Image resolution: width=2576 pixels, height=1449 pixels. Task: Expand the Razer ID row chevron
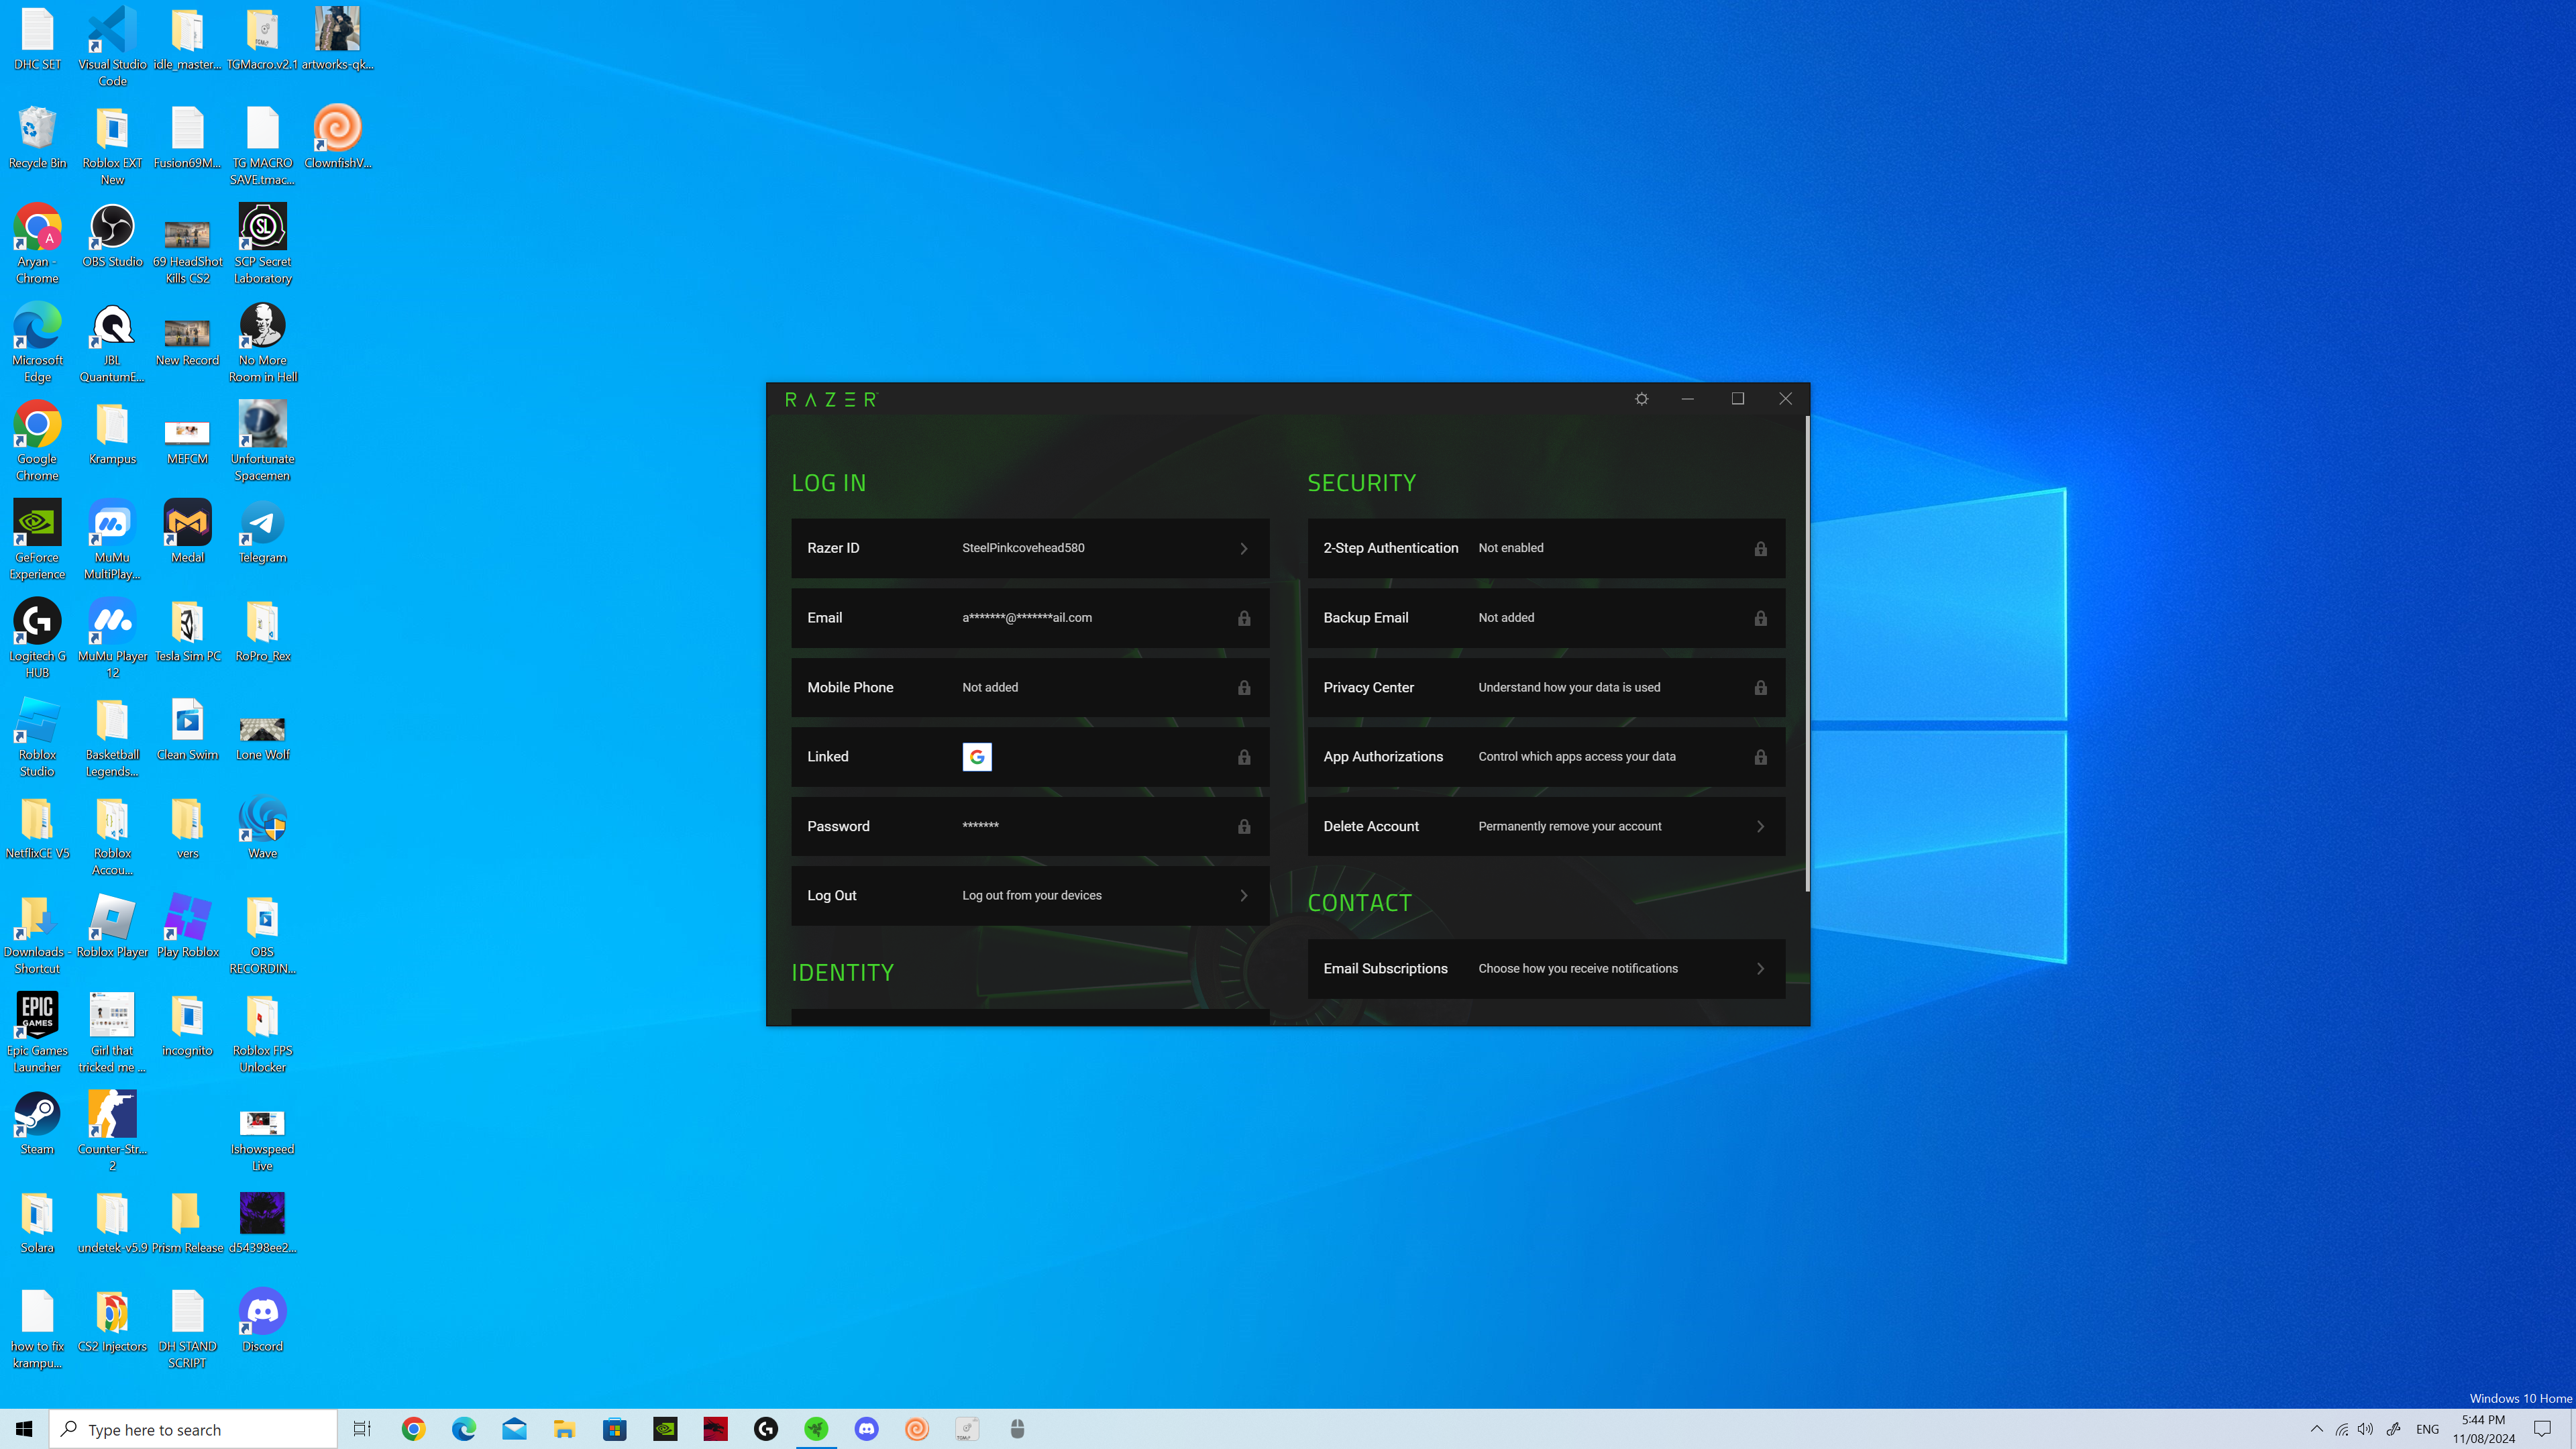tap(1243, 548)
